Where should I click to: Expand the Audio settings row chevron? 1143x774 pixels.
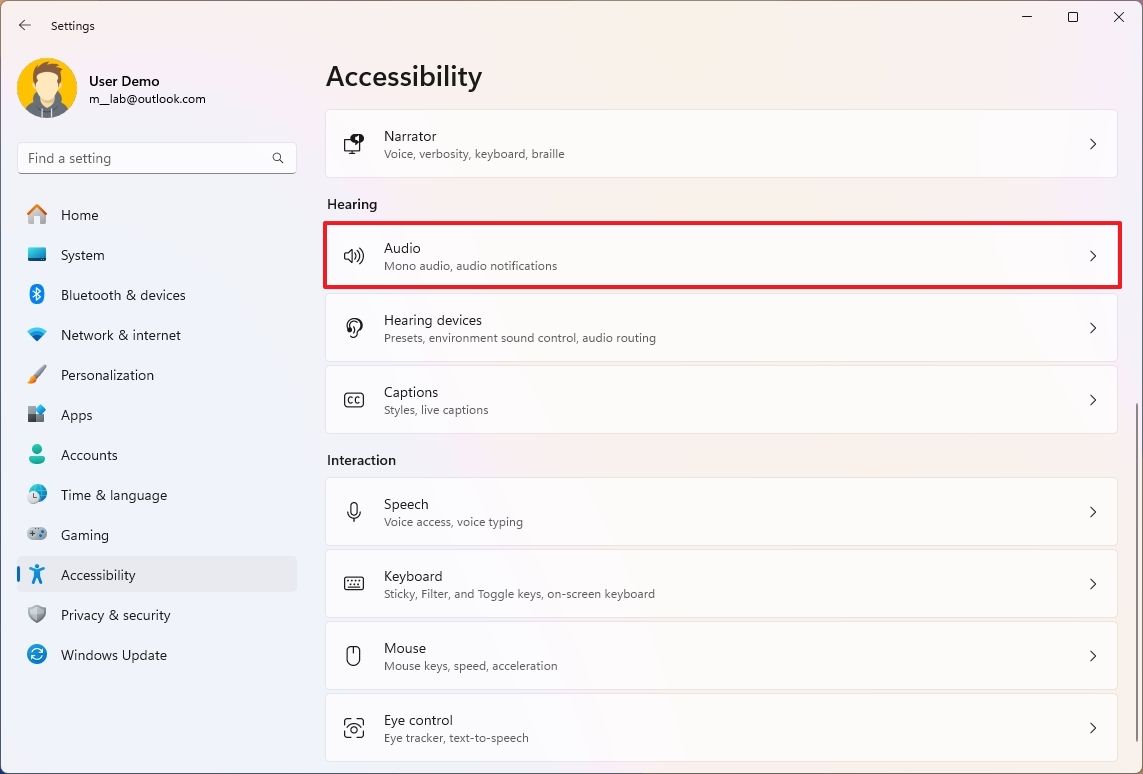[x=1092, y=255]
